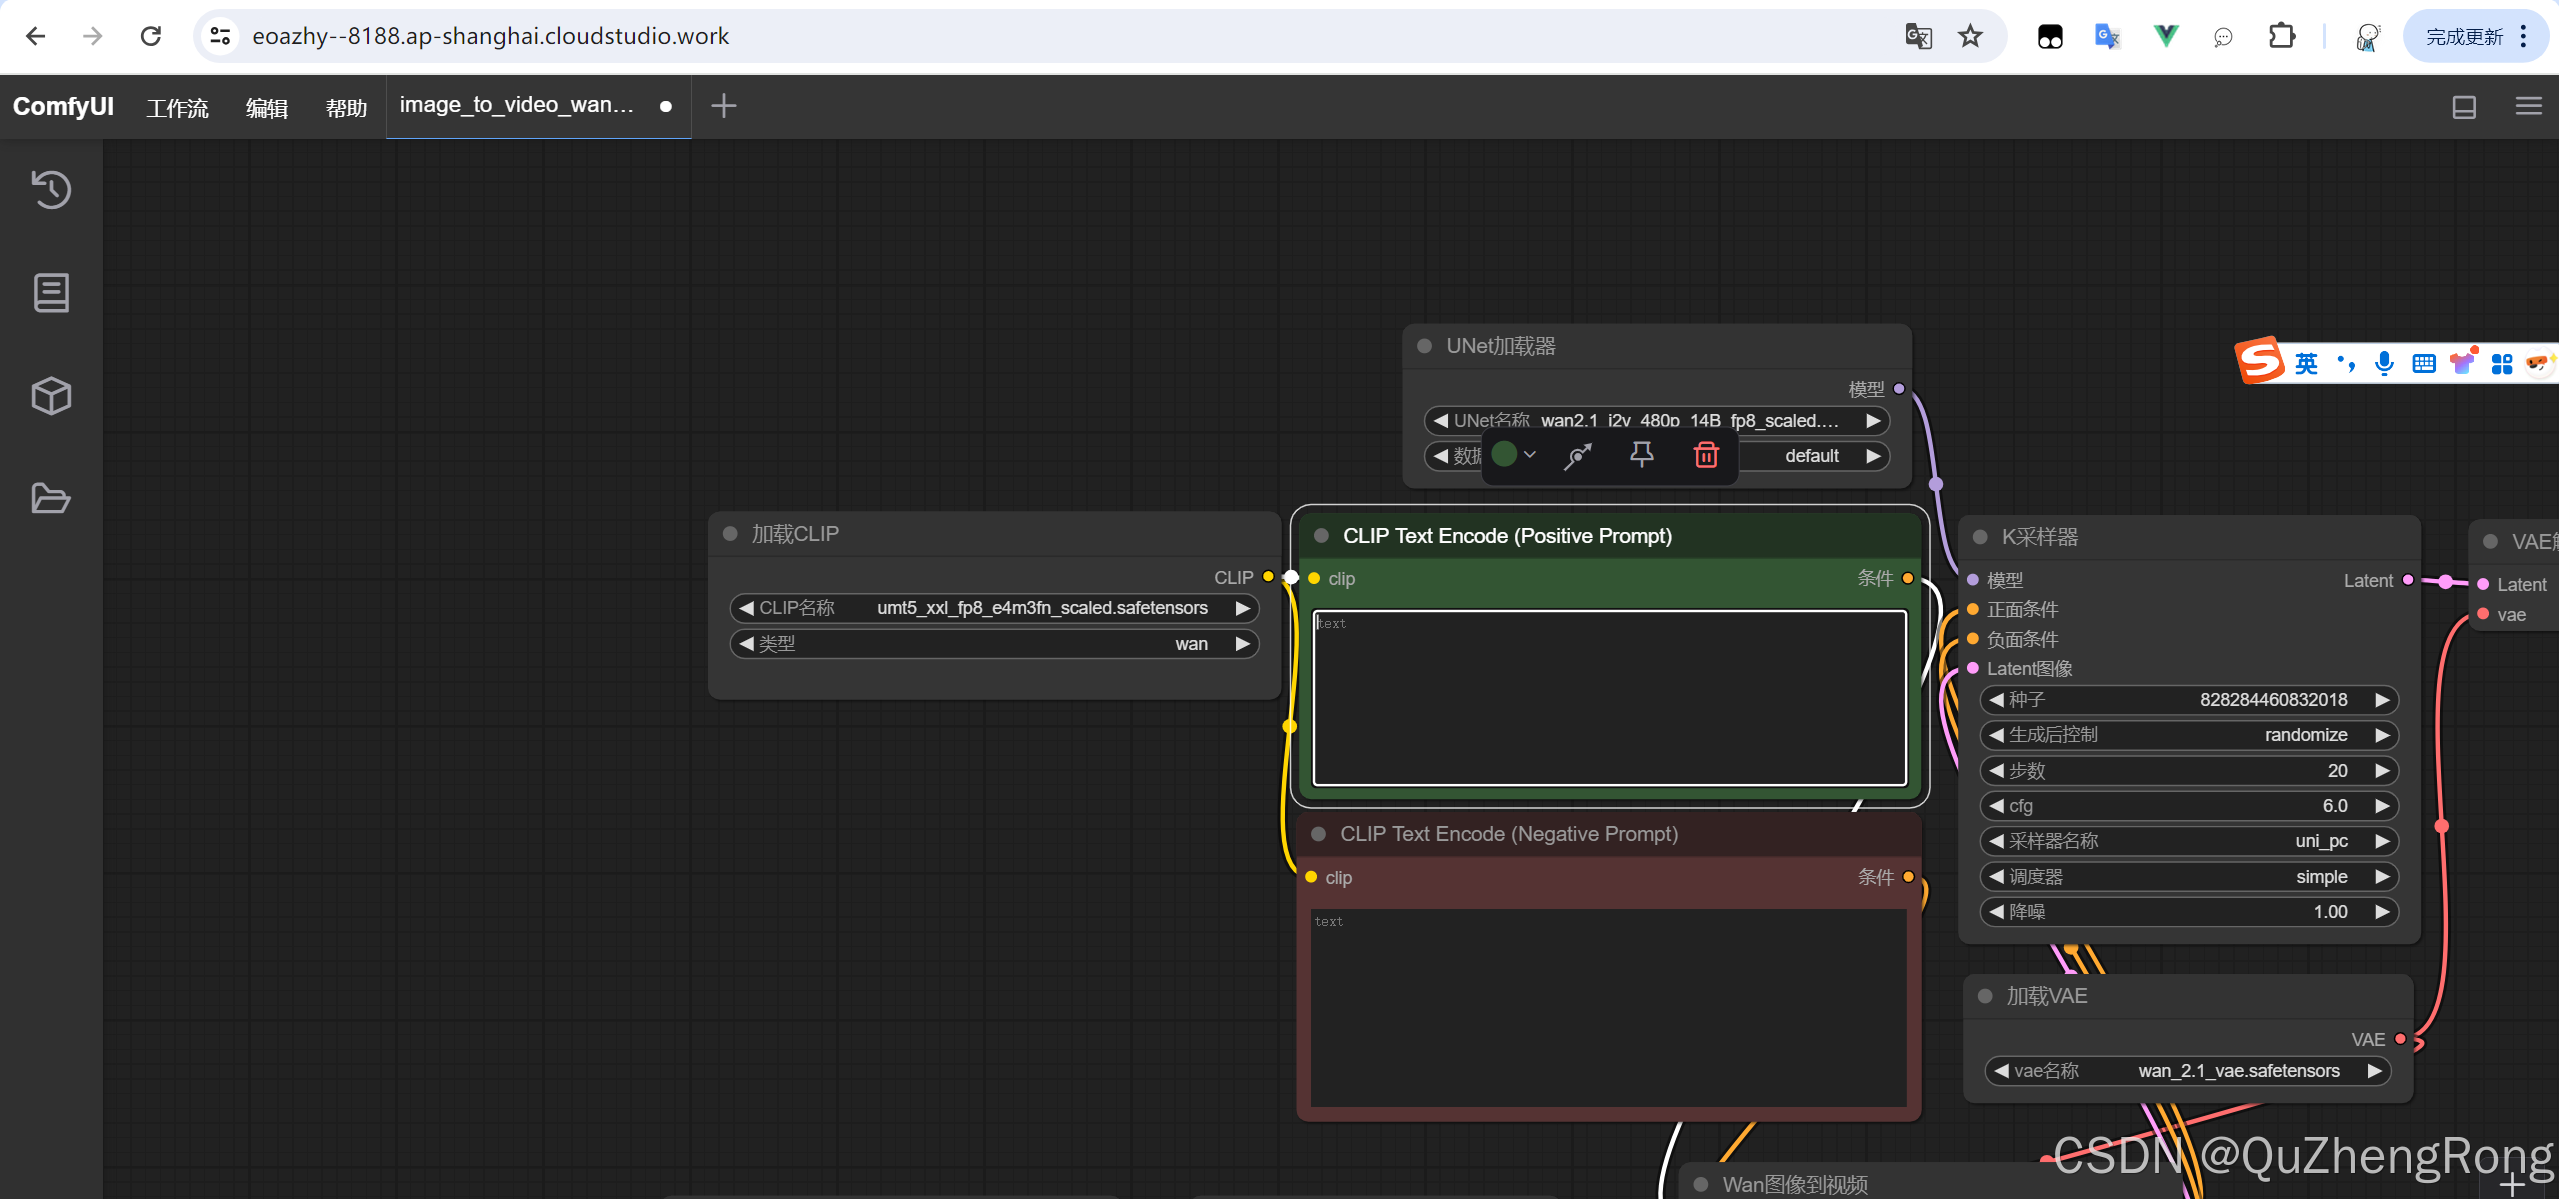Viewport: 2559px width, 1199px height.
Task: Click the 完成更新 browser button
Action: pos(2463,37)
